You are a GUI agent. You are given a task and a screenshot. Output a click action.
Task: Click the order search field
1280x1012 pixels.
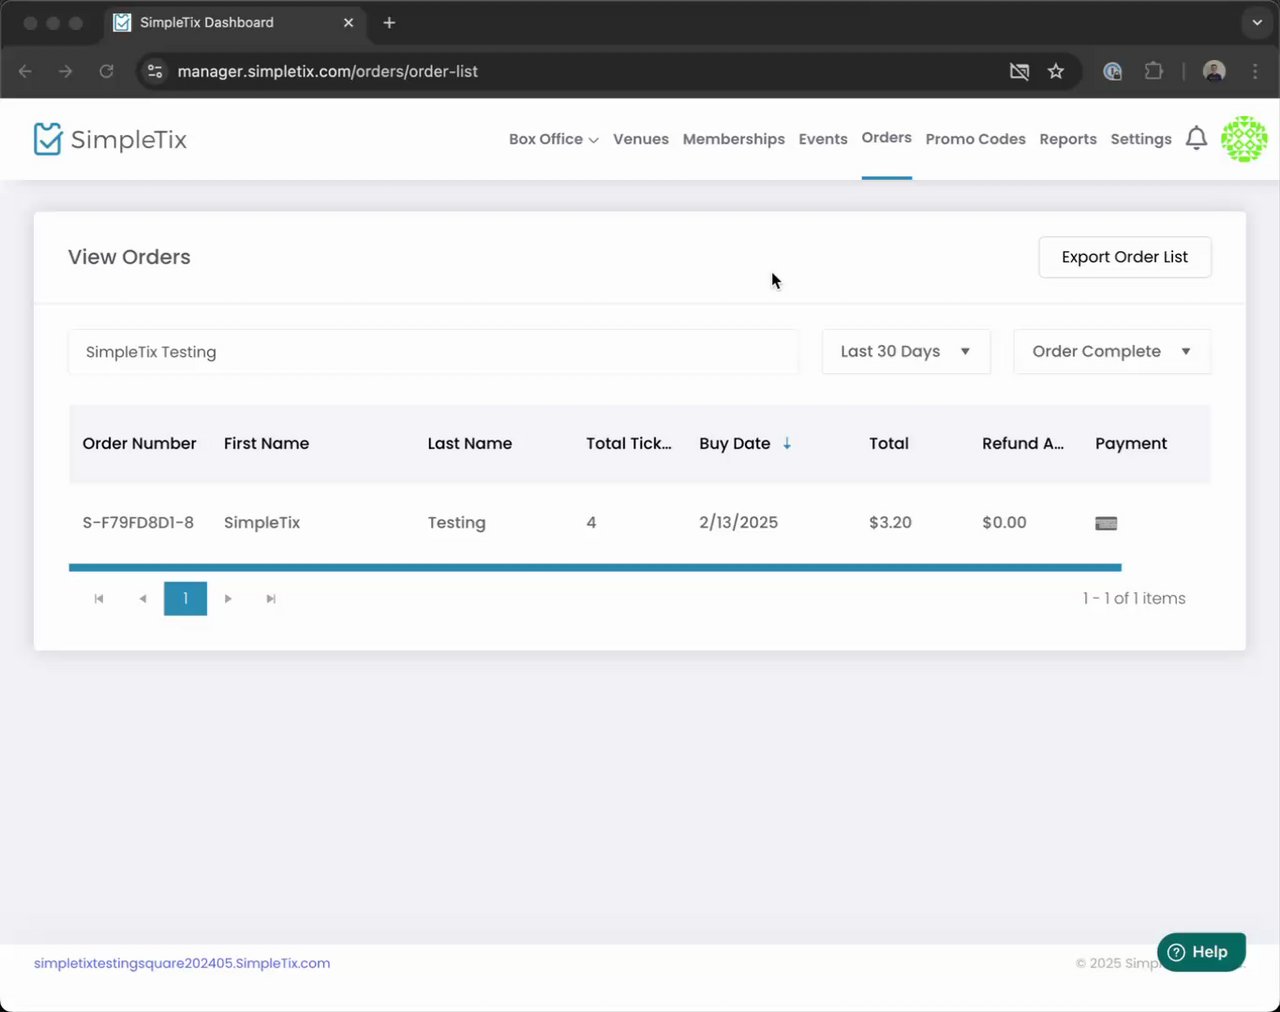coord(433,352)
